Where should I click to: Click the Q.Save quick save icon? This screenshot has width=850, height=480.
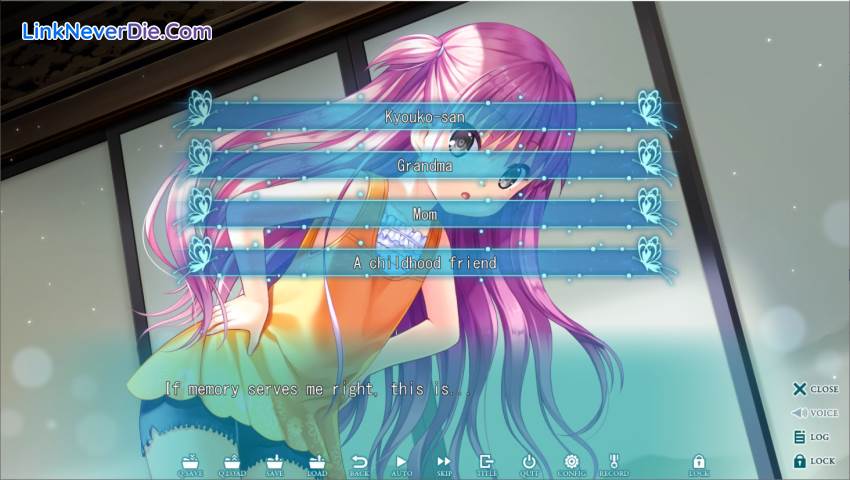click(x=189, y=464)
